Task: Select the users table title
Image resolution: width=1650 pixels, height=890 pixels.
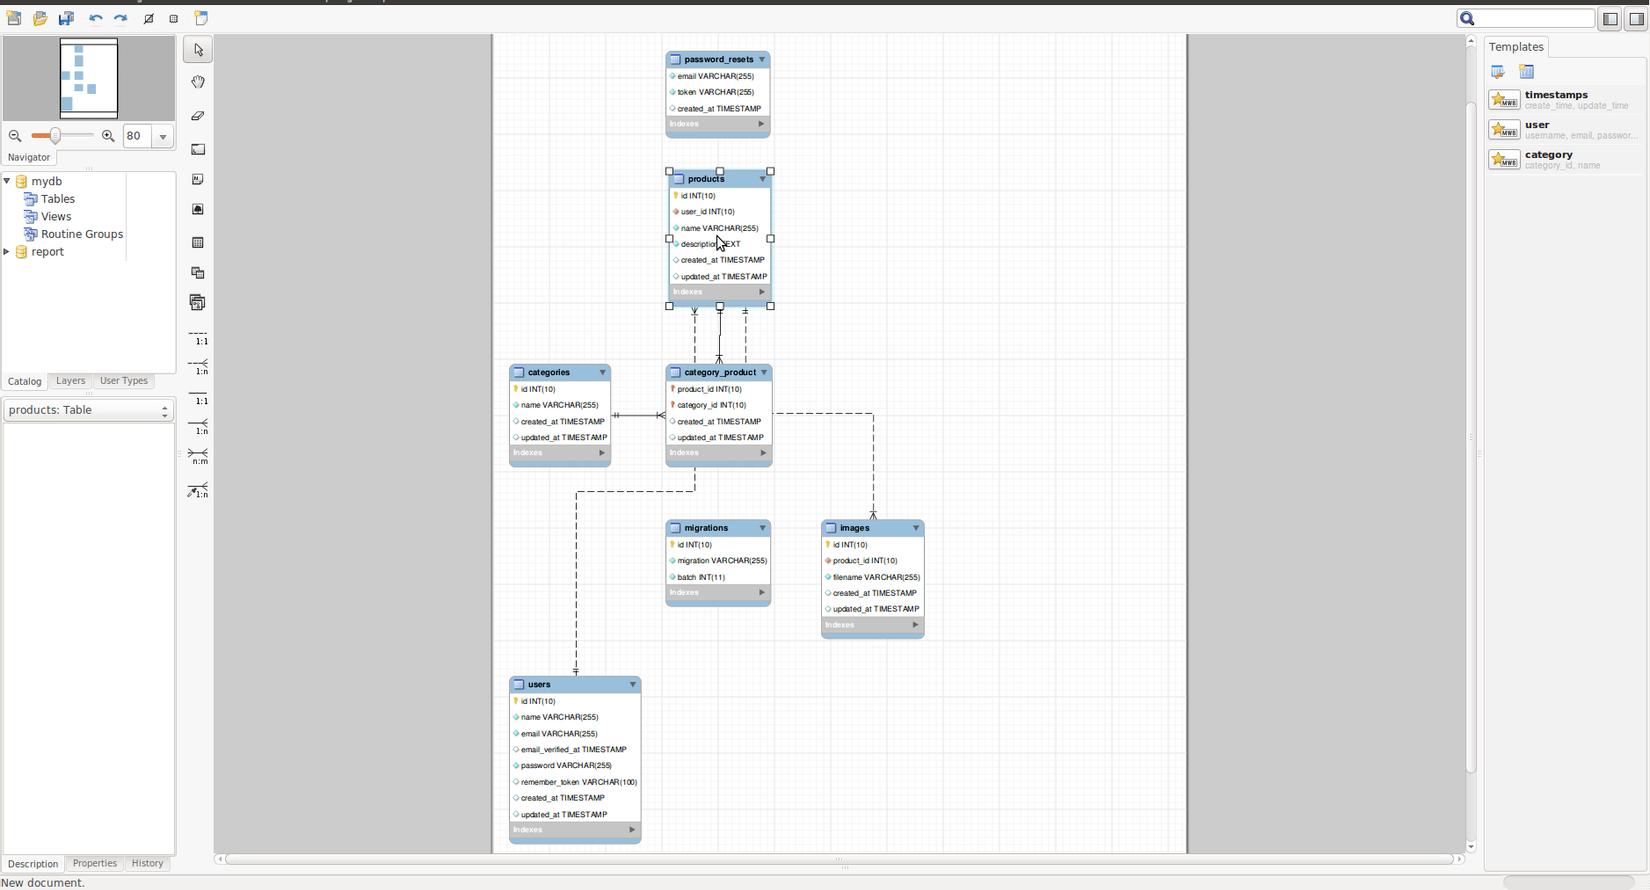Action: point(539,685)
